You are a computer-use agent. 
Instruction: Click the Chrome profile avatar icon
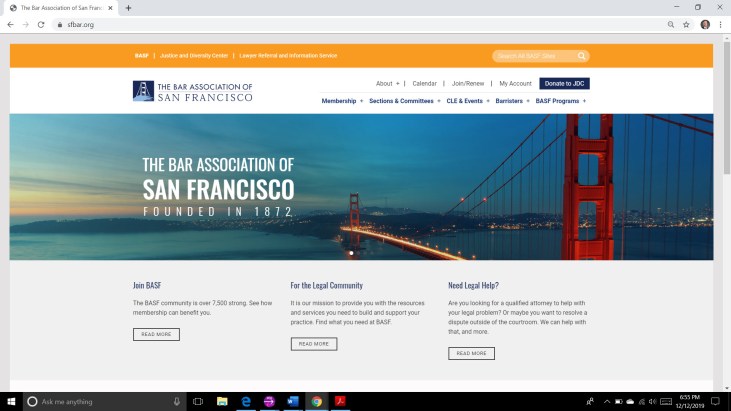point(704,24)
